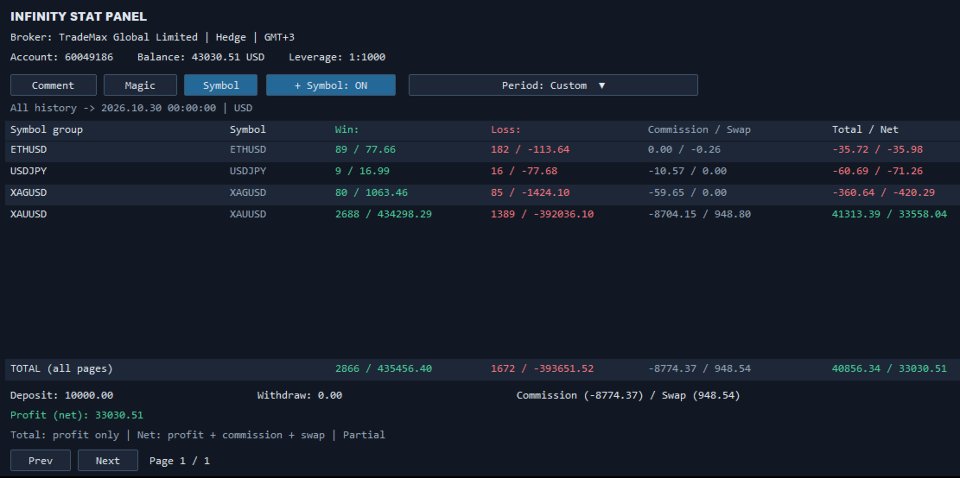Click the 'Total: profit only | Net:' legend line
This screenshot has height=478, width=960.
(x=198, y=435)
